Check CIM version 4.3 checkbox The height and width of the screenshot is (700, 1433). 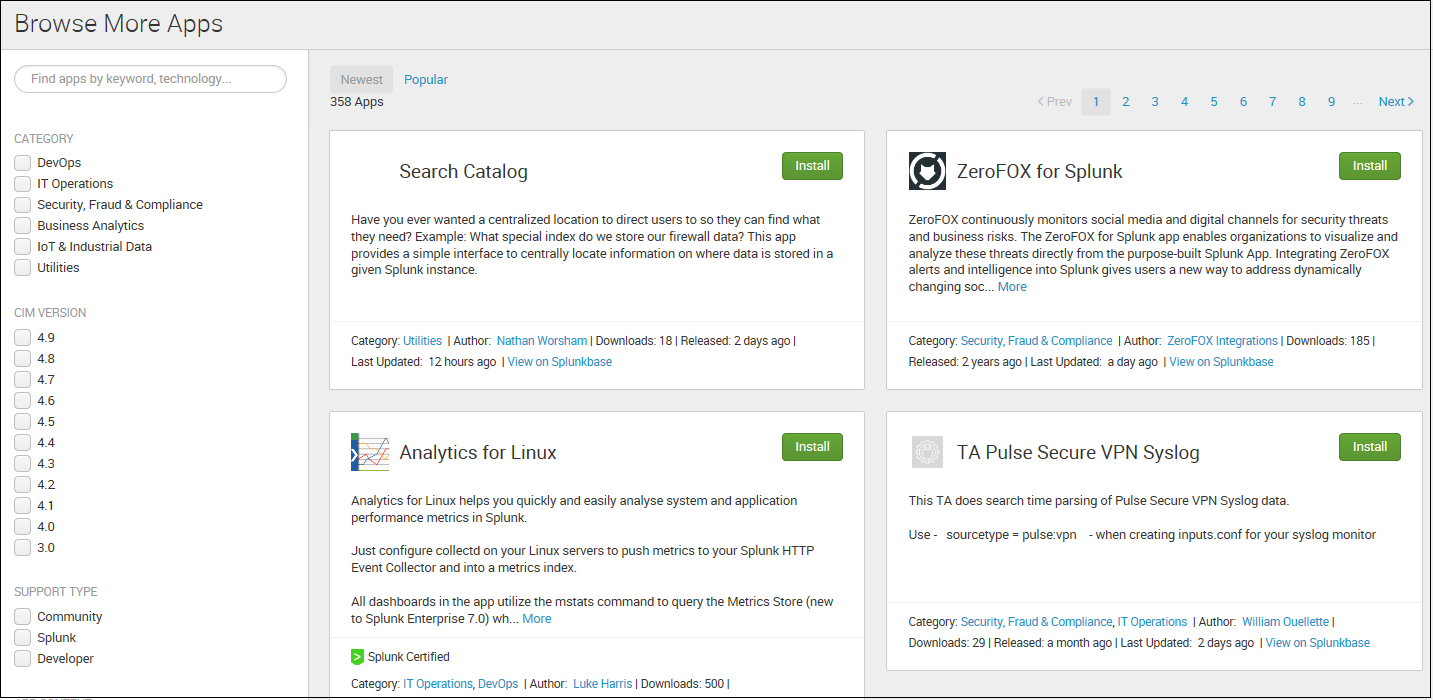click(22, 464)
